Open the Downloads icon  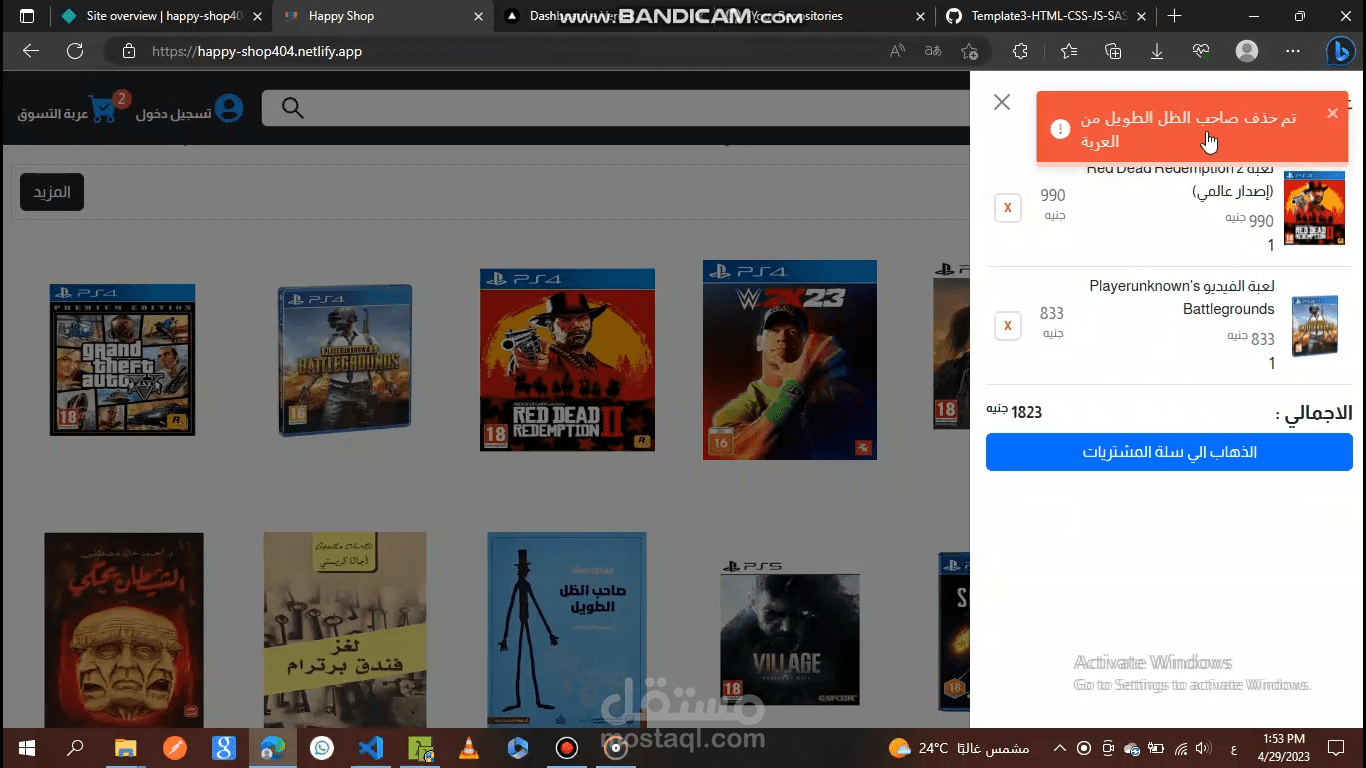1157,51
